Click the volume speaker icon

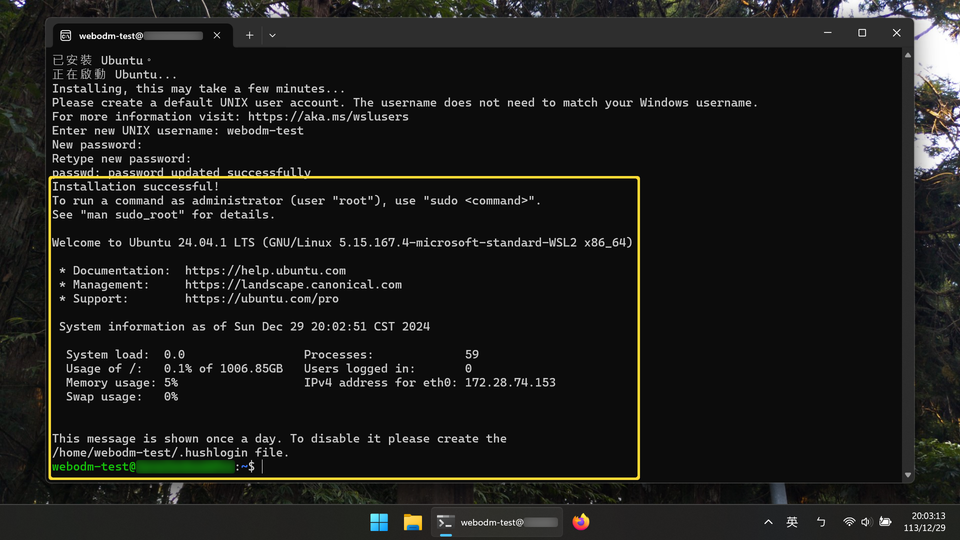click(866, 522)
